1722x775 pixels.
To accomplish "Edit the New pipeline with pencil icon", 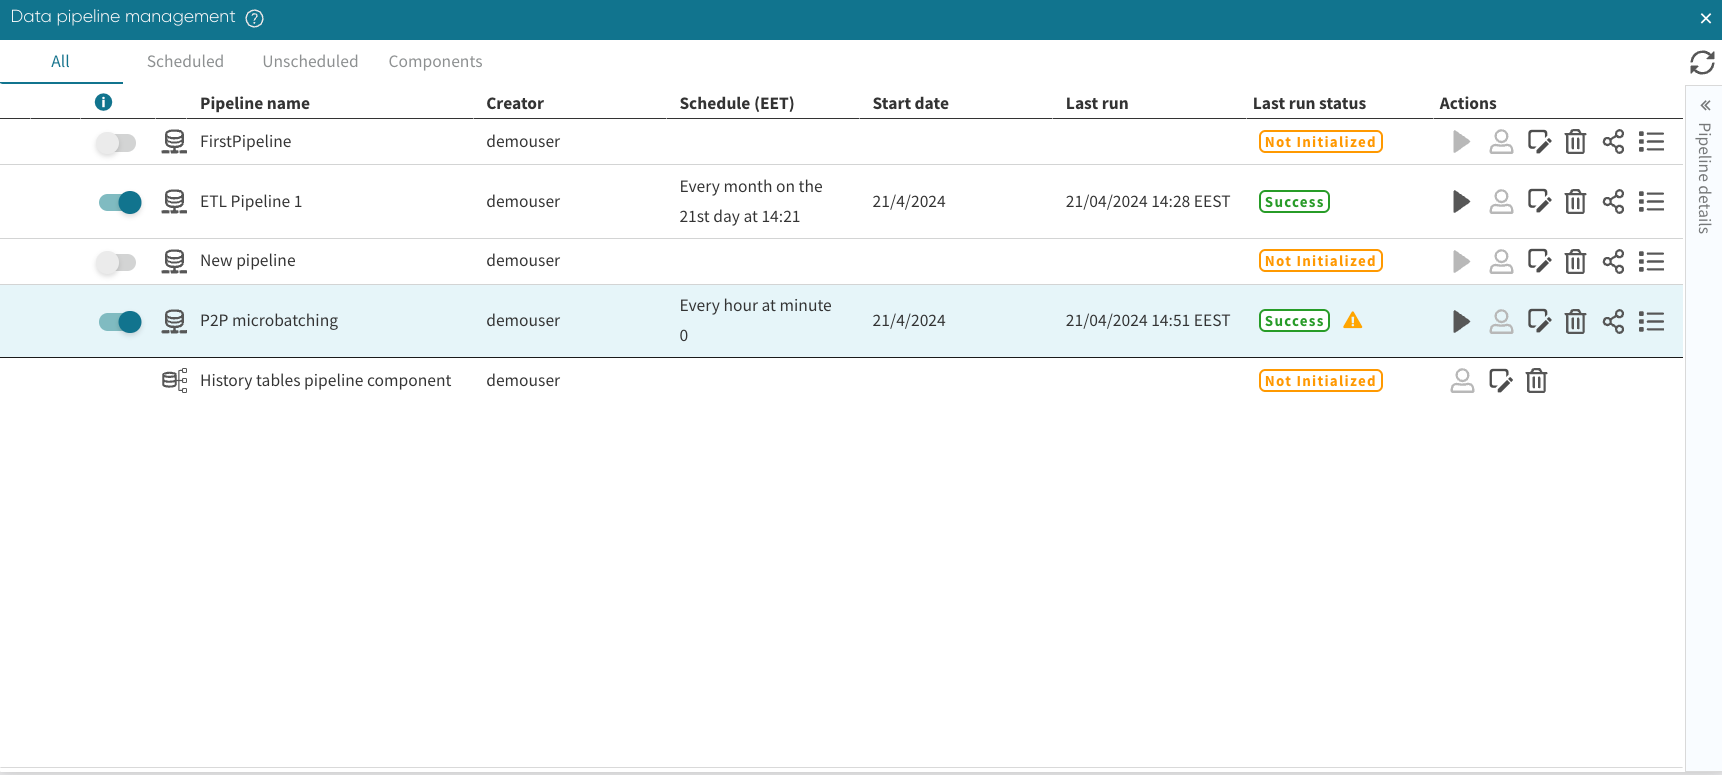I will (x=1539, y=261).
